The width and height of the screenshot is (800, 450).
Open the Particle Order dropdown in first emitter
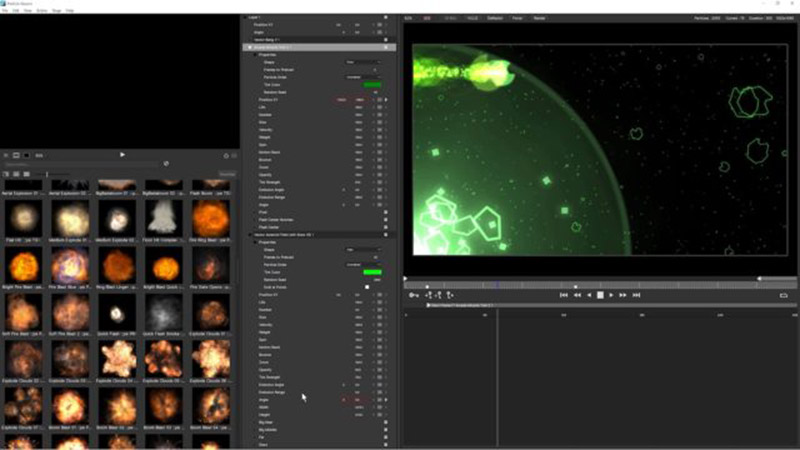tap(362, 77)
